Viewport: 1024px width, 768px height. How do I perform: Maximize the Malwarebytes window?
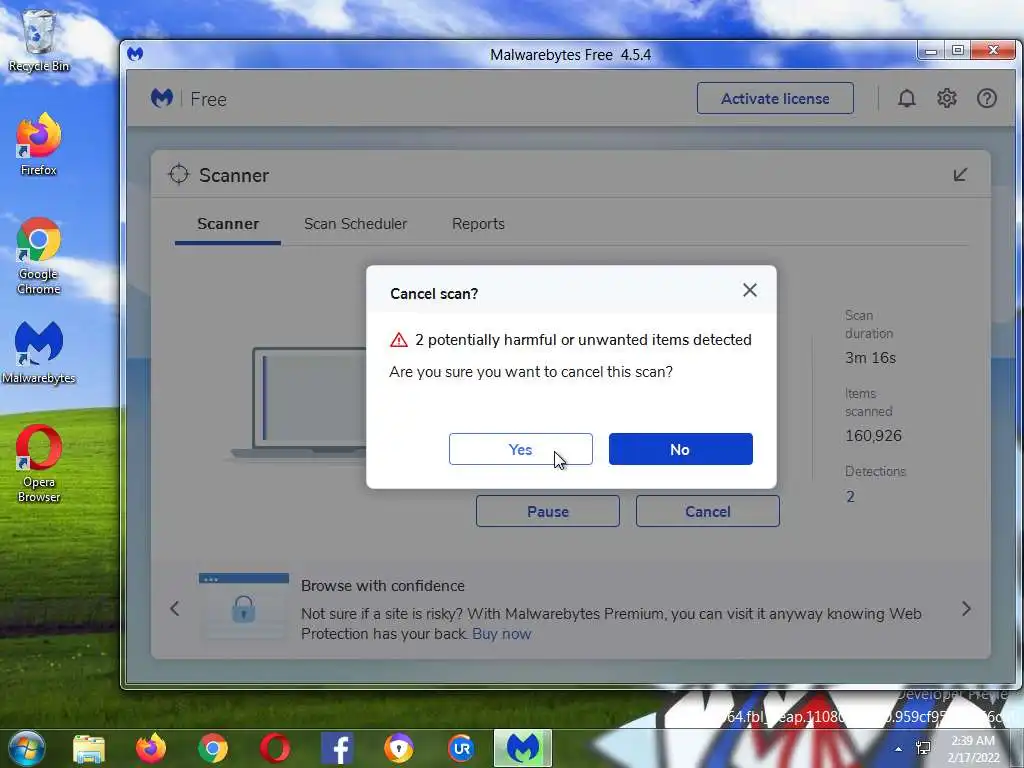tap(958, 50)
